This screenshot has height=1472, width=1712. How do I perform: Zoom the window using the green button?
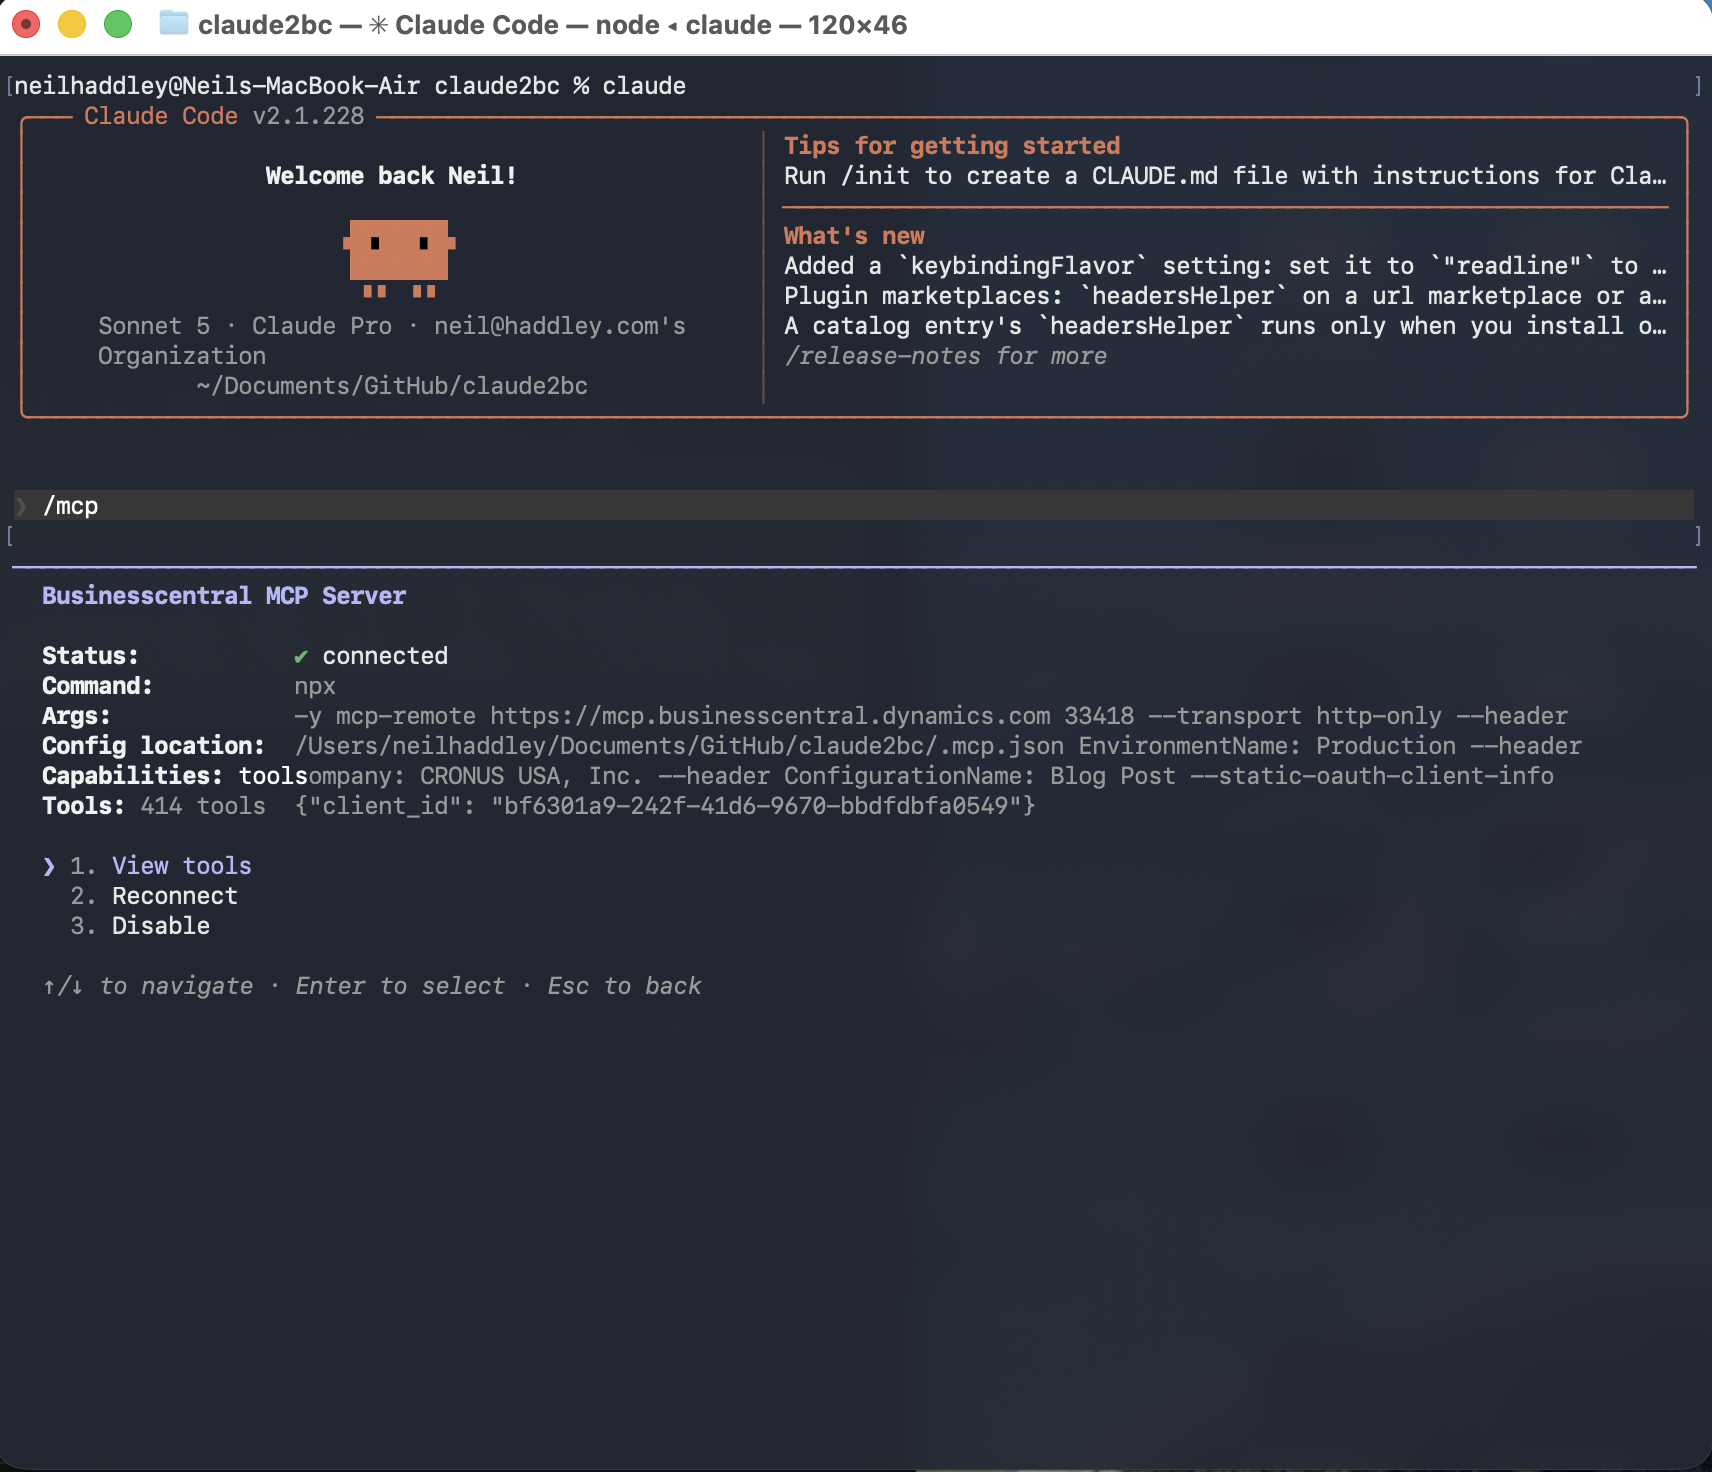pos(118,24)
